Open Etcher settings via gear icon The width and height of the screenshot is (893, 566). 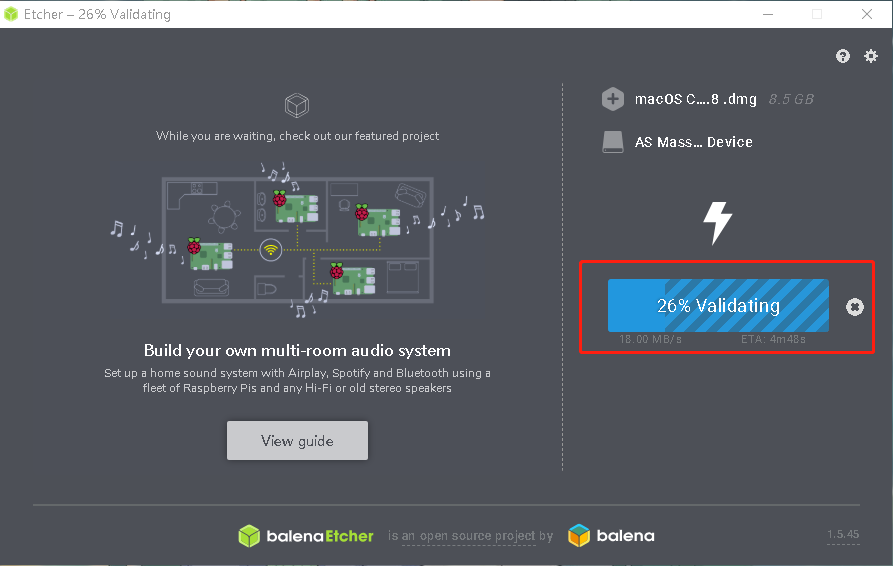click(870, 57)
